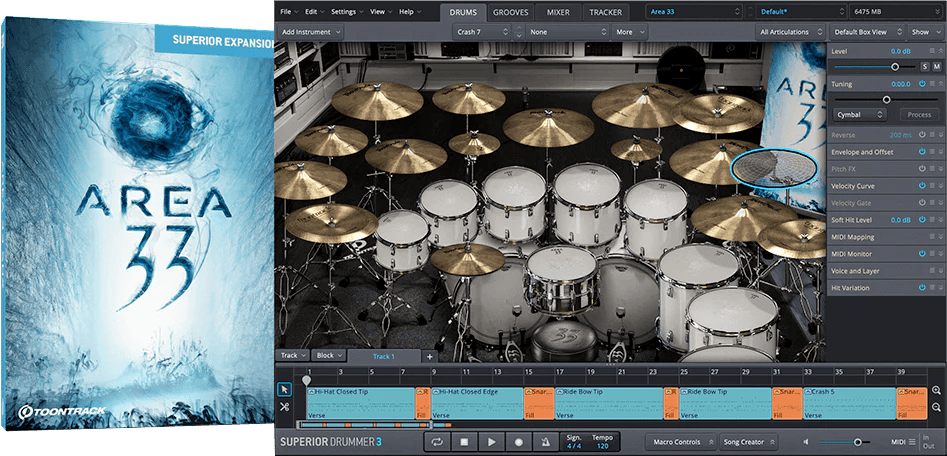The width and height of the screenshot is (947, 456).
Task: Expand the MIDI Mapping section
Action: (940, 237)
